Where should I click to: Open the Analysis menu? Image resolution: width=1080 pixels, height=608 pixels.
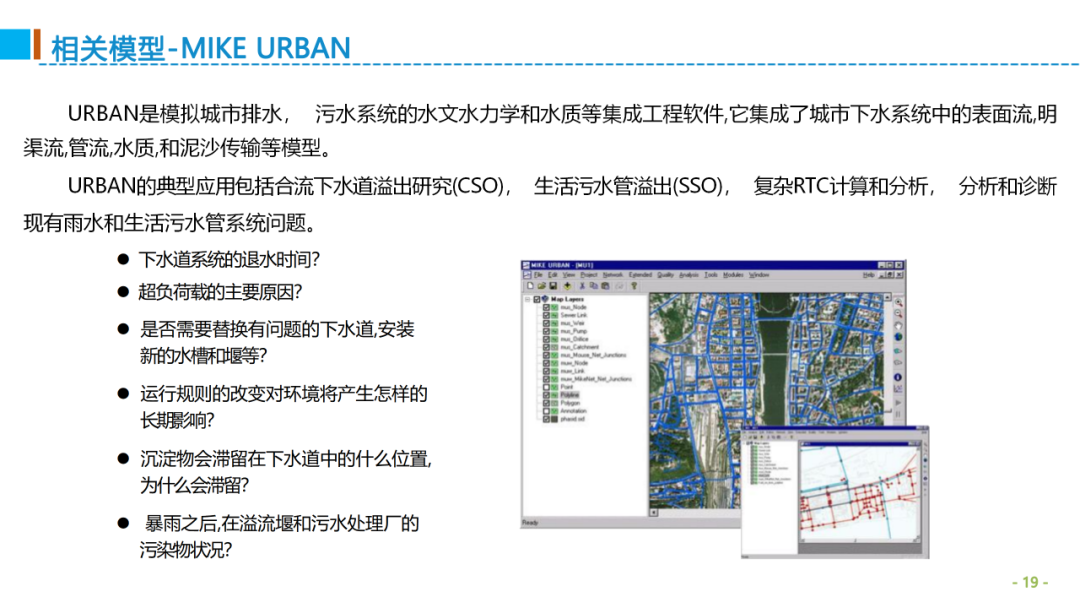tap(689, 275)
